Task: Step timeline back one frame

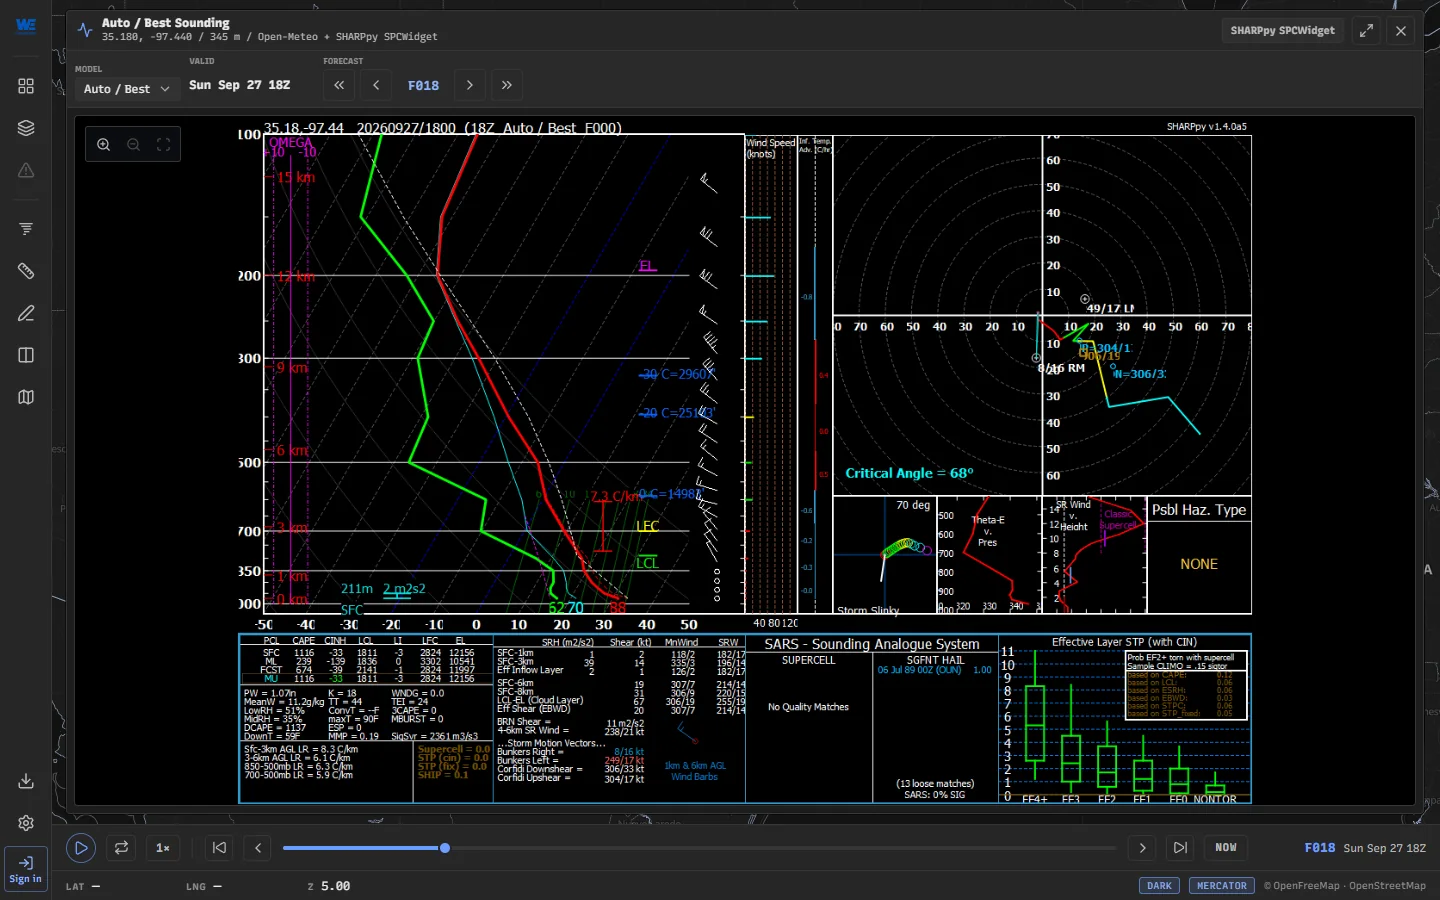Action: (258, 848)
